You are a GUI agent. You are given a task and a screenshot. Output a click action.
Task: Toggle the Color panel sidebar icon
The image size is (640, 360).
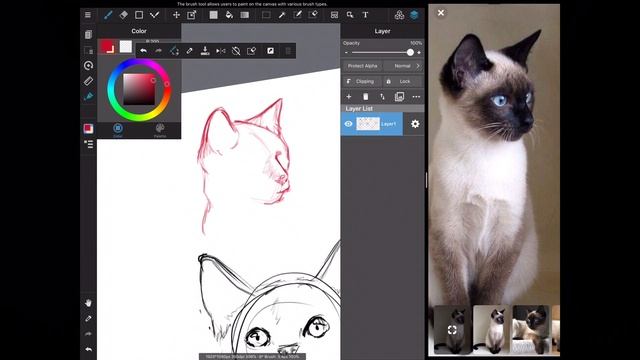point(88,129)
